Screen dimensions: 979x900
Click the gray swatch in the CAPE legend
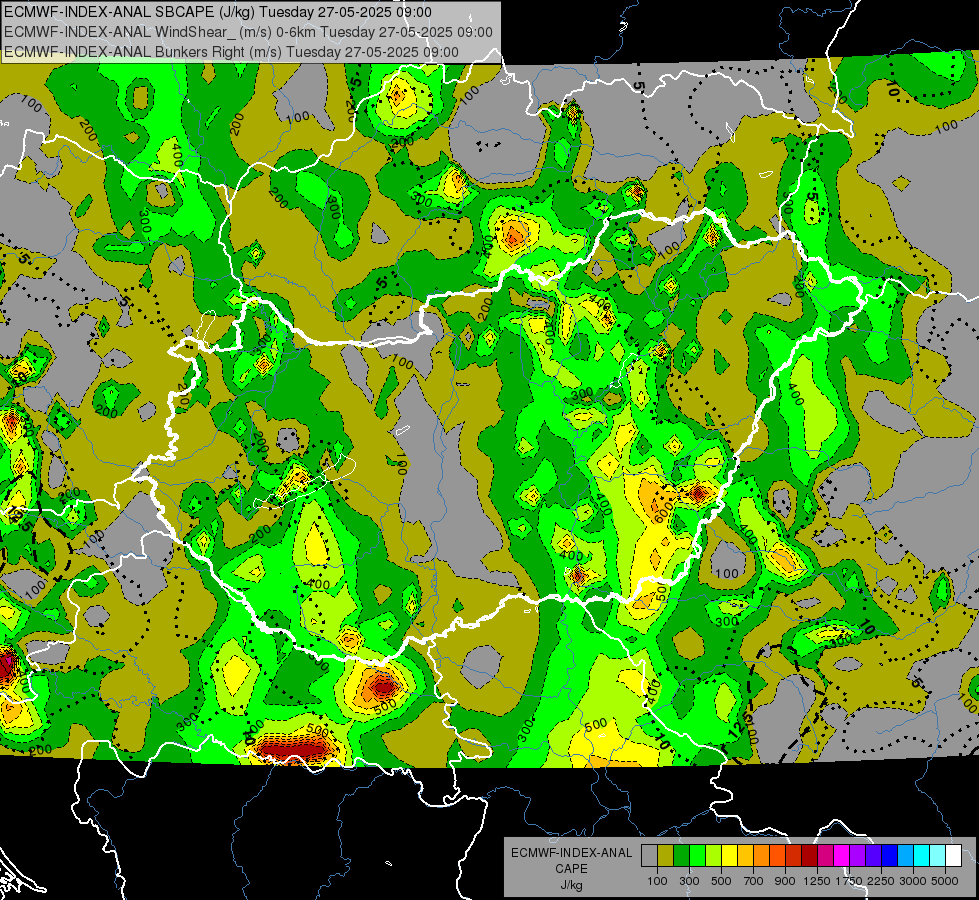pyautogui.click(x=649, y=856)
